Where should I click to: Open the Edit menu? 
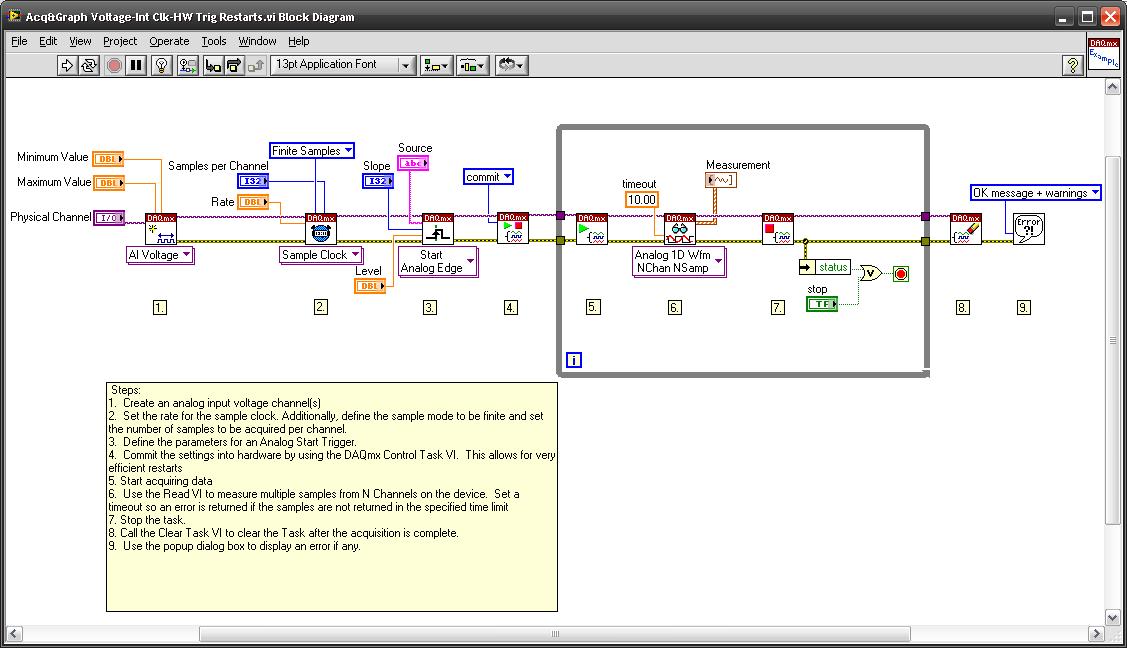(x=48, y=41)
